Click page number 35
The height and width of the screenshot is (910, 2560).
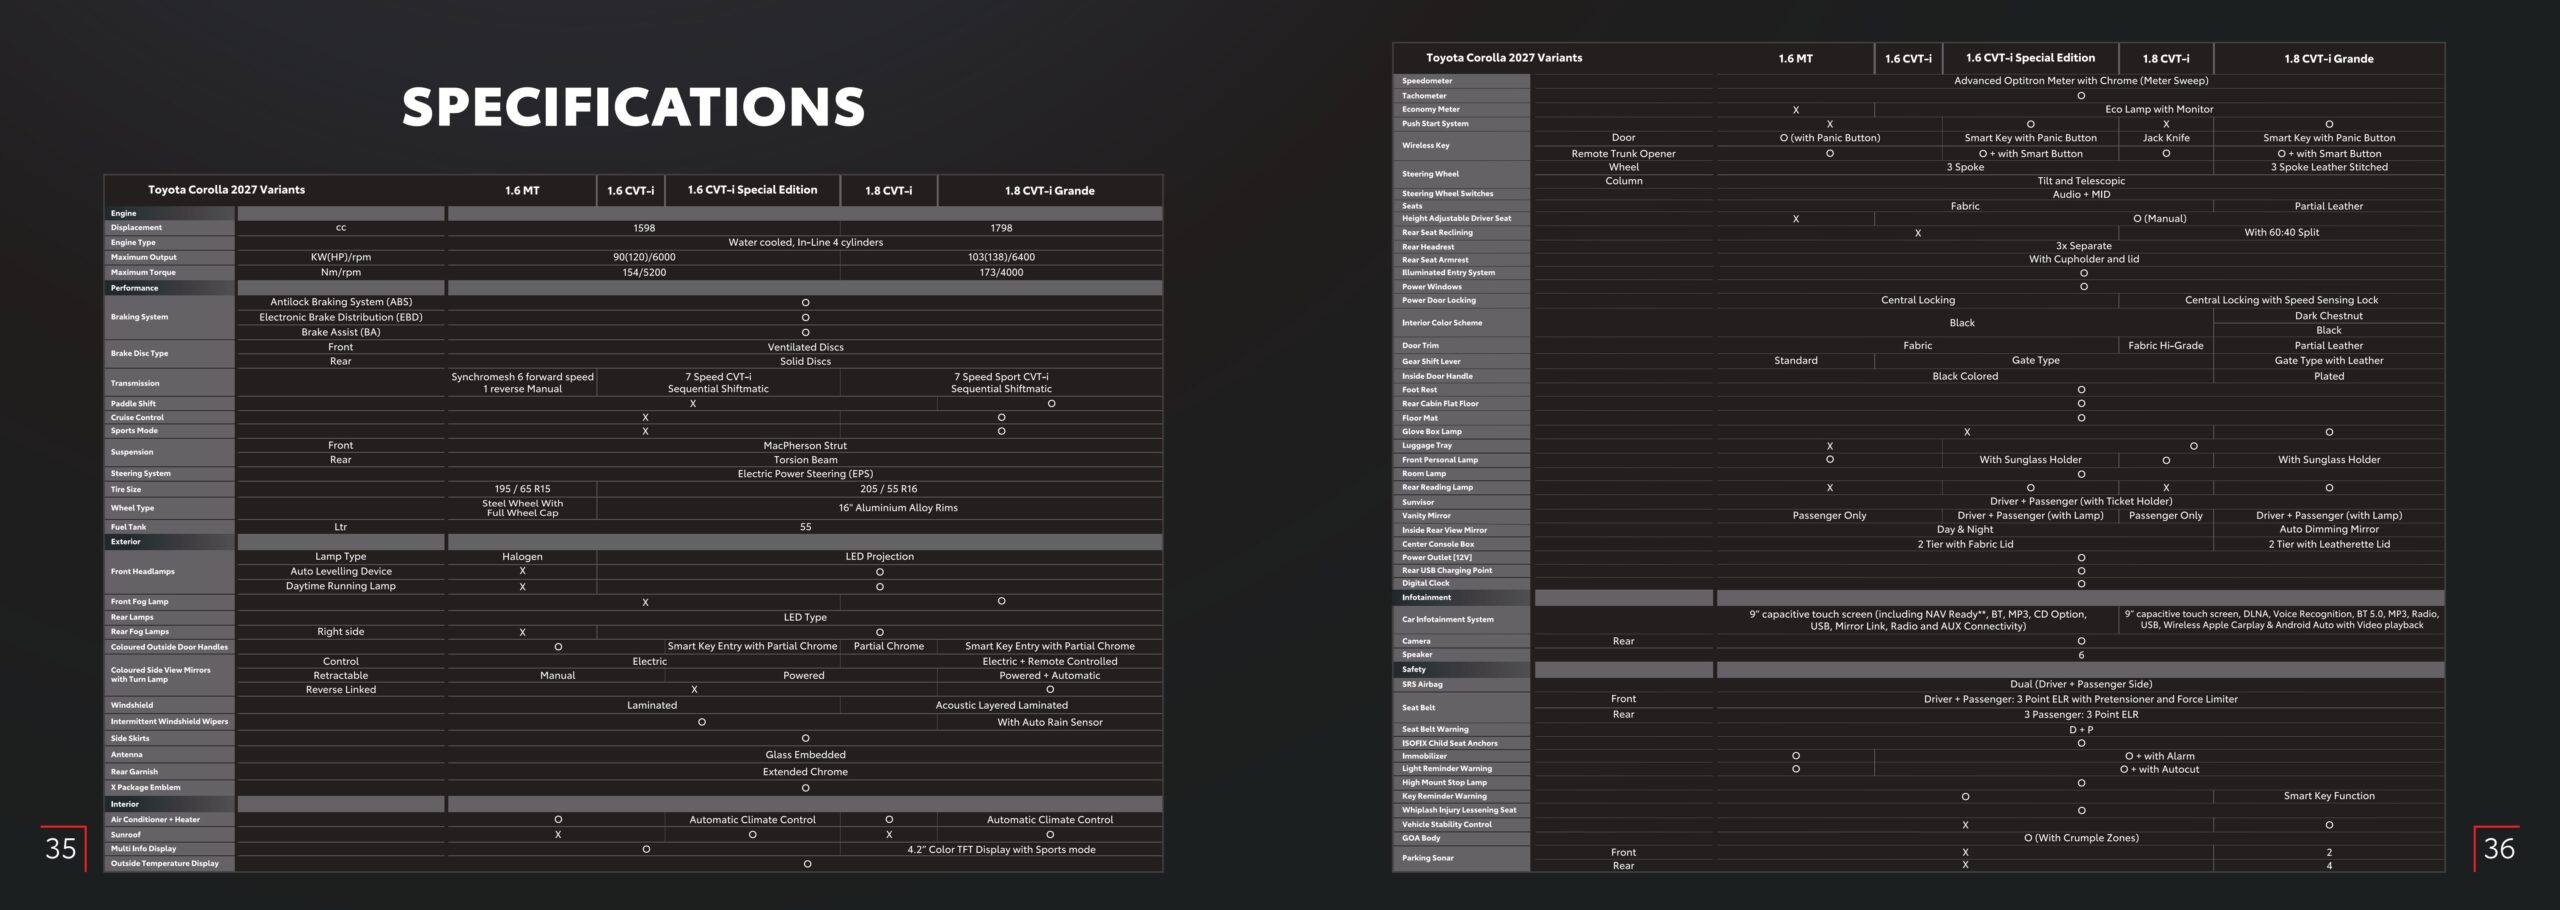pyautogui.click(x=60, y=849)
